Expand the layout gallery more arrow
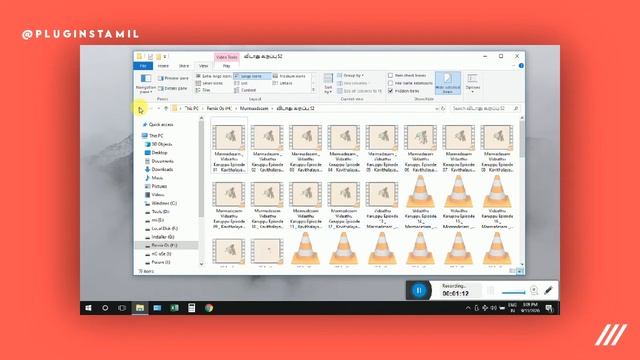 point(313,90)
